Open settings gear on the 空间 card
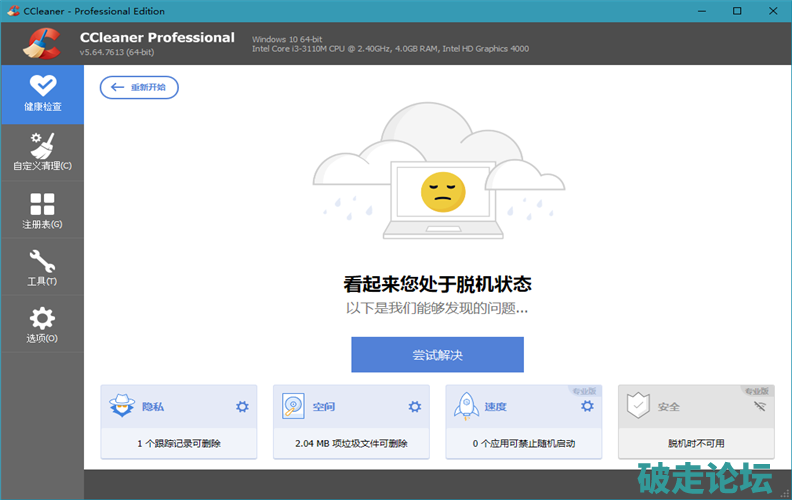Screen dimensions: 792x500 coord(415,406)
